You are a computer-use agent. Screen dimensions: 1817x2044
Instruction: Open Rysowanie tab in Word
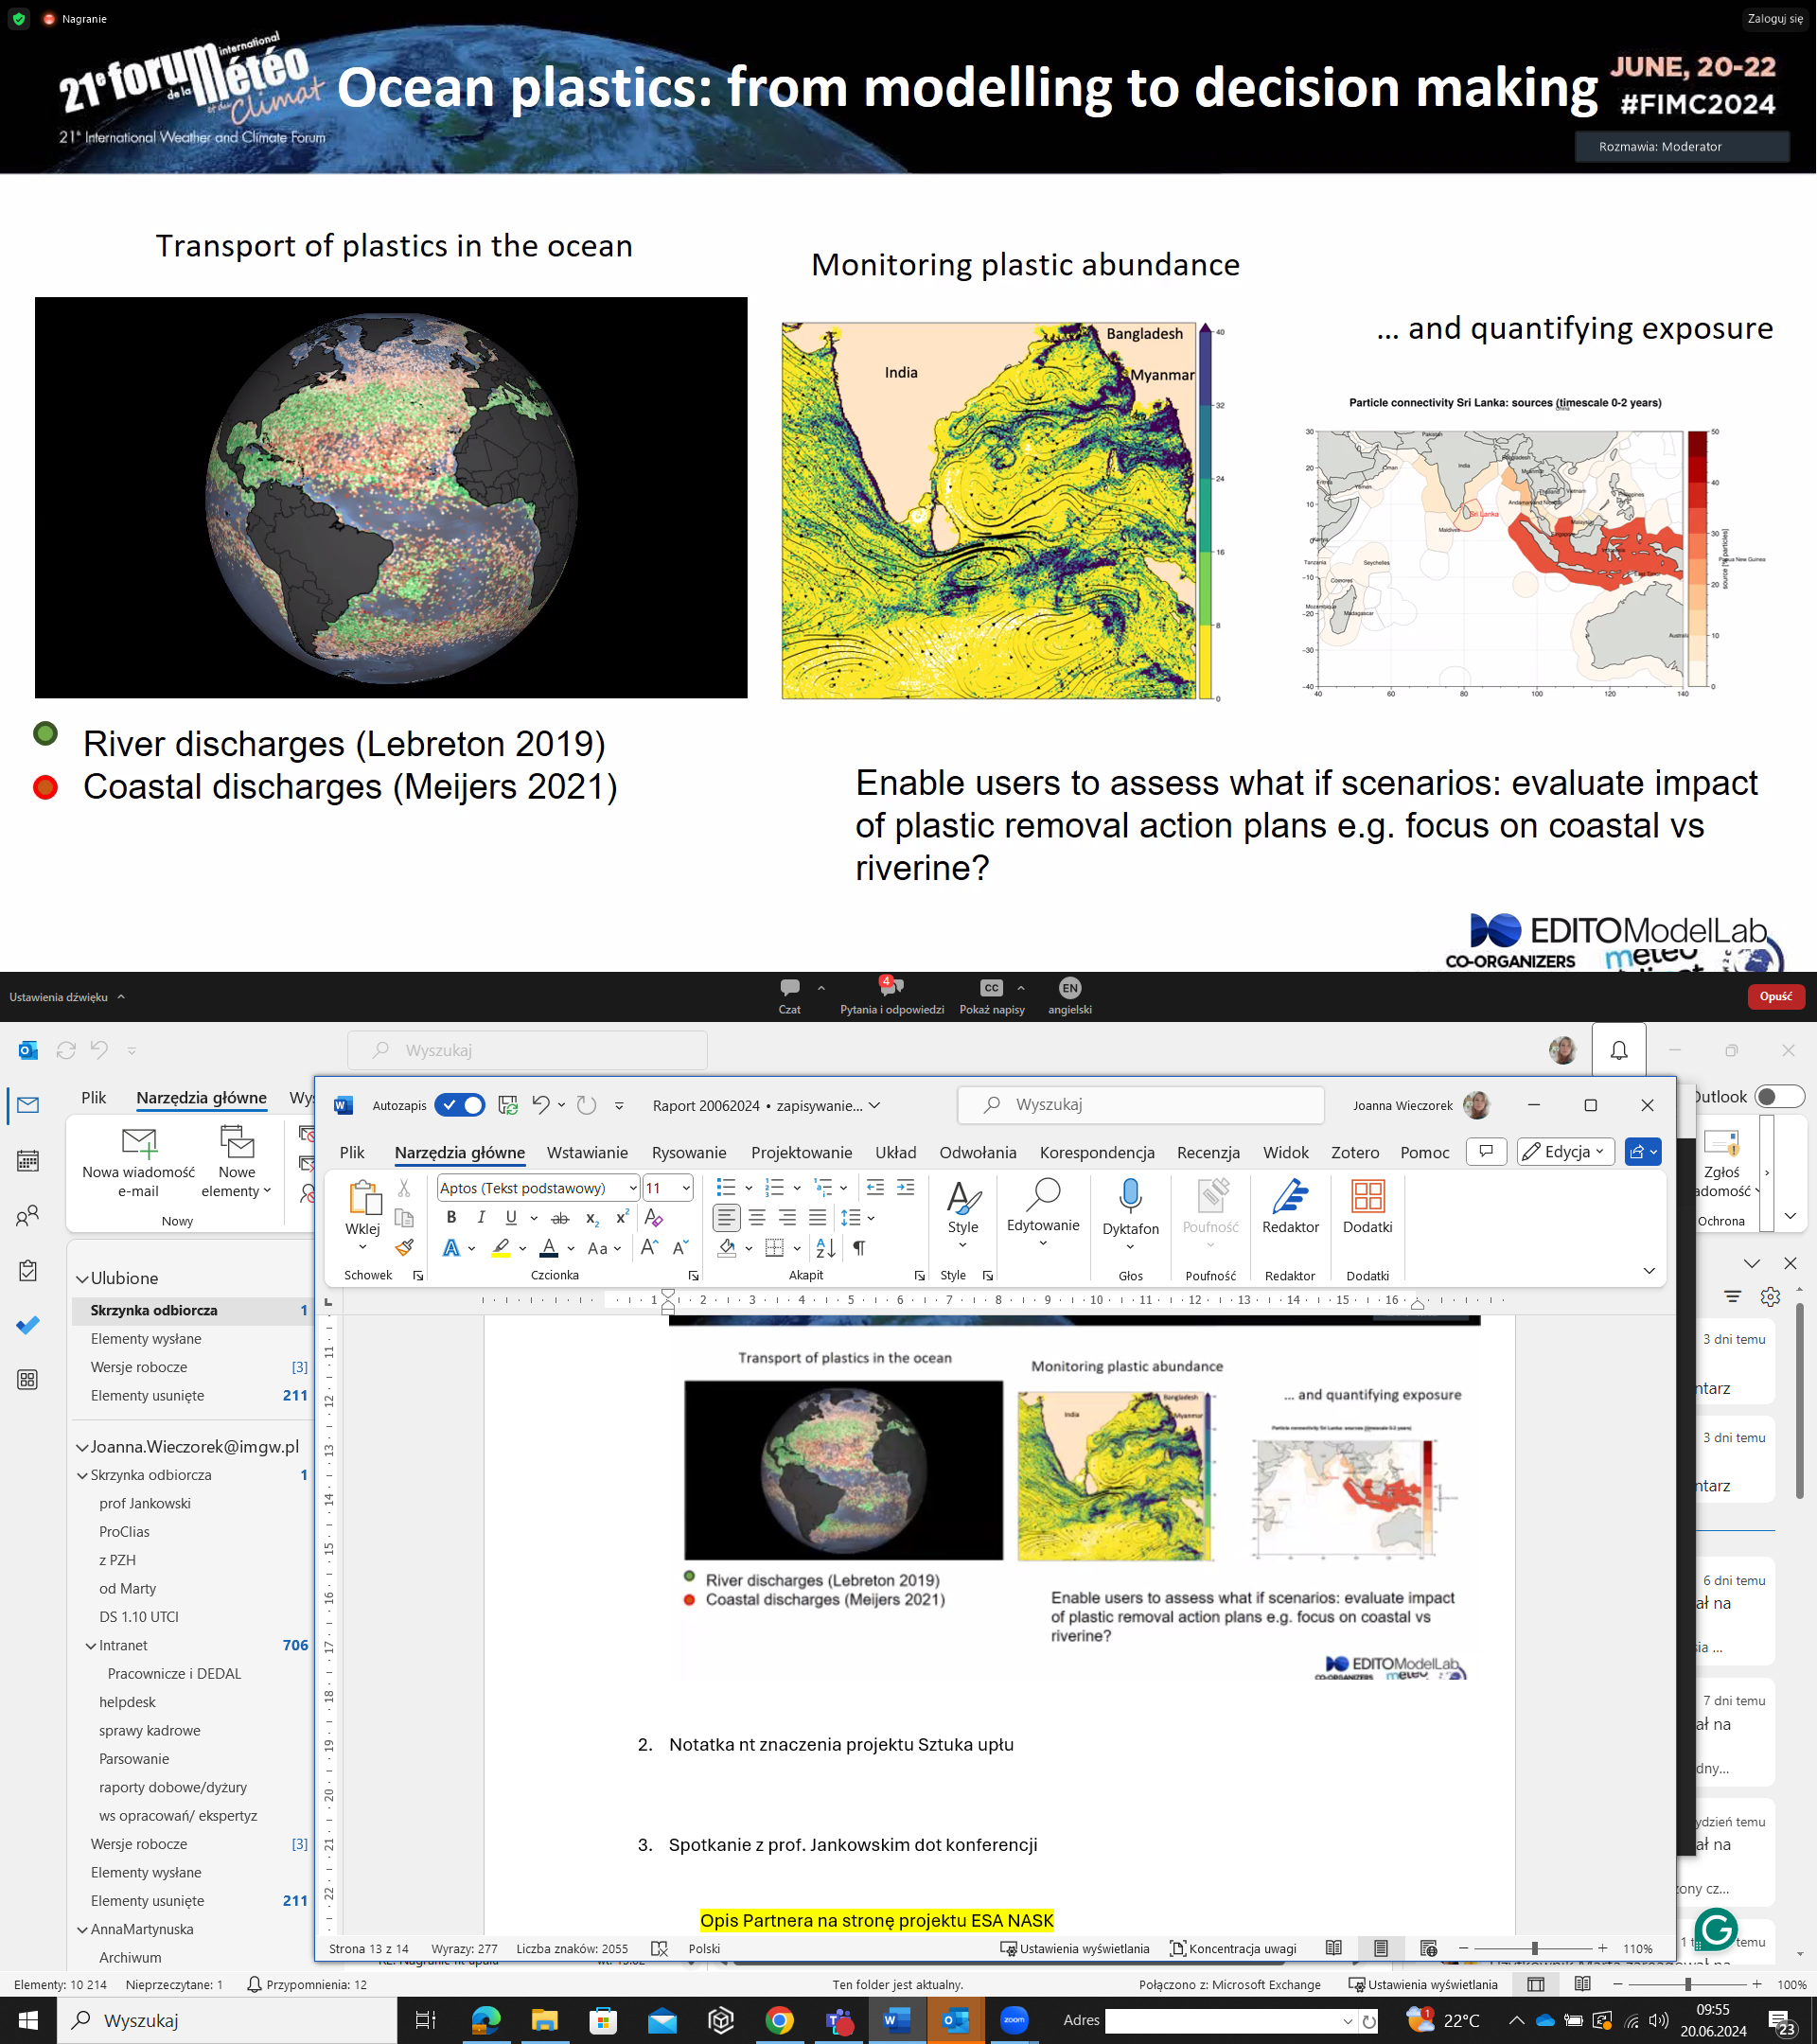[x=689, y=1152]
